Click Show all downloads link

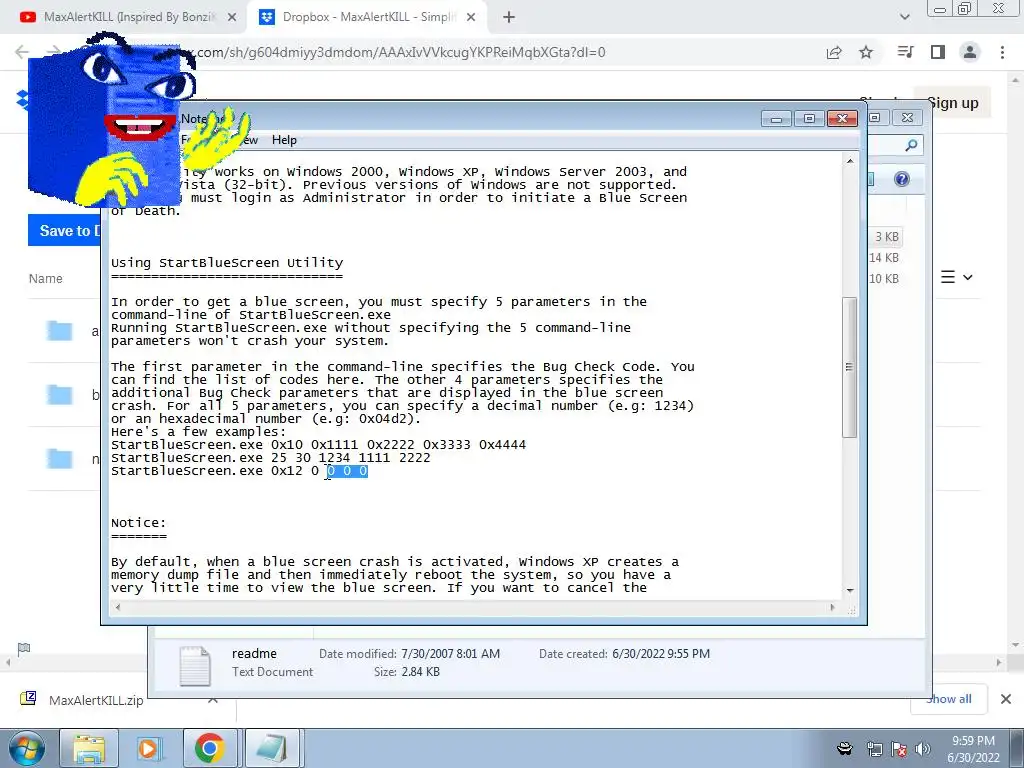pos(949,699)
